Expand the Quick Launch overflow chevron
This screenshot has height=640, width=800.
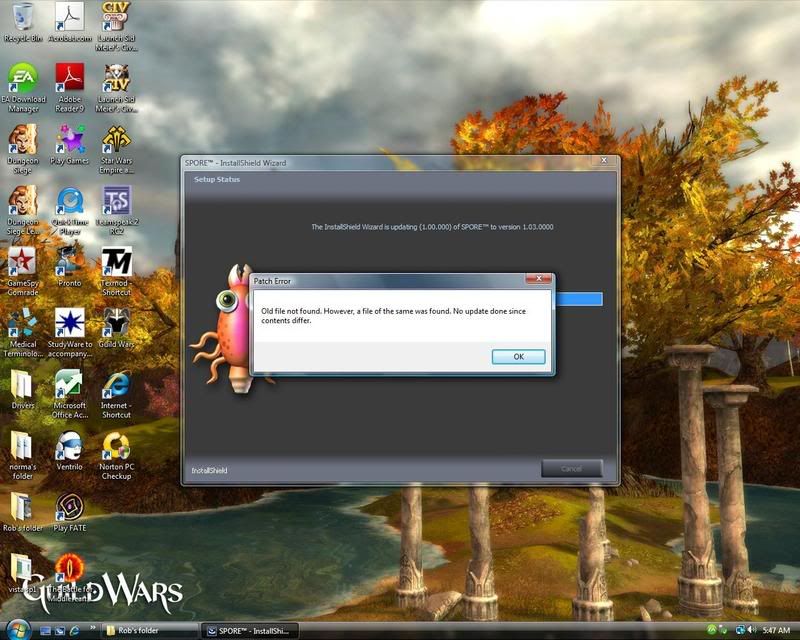tap(92, 628)
